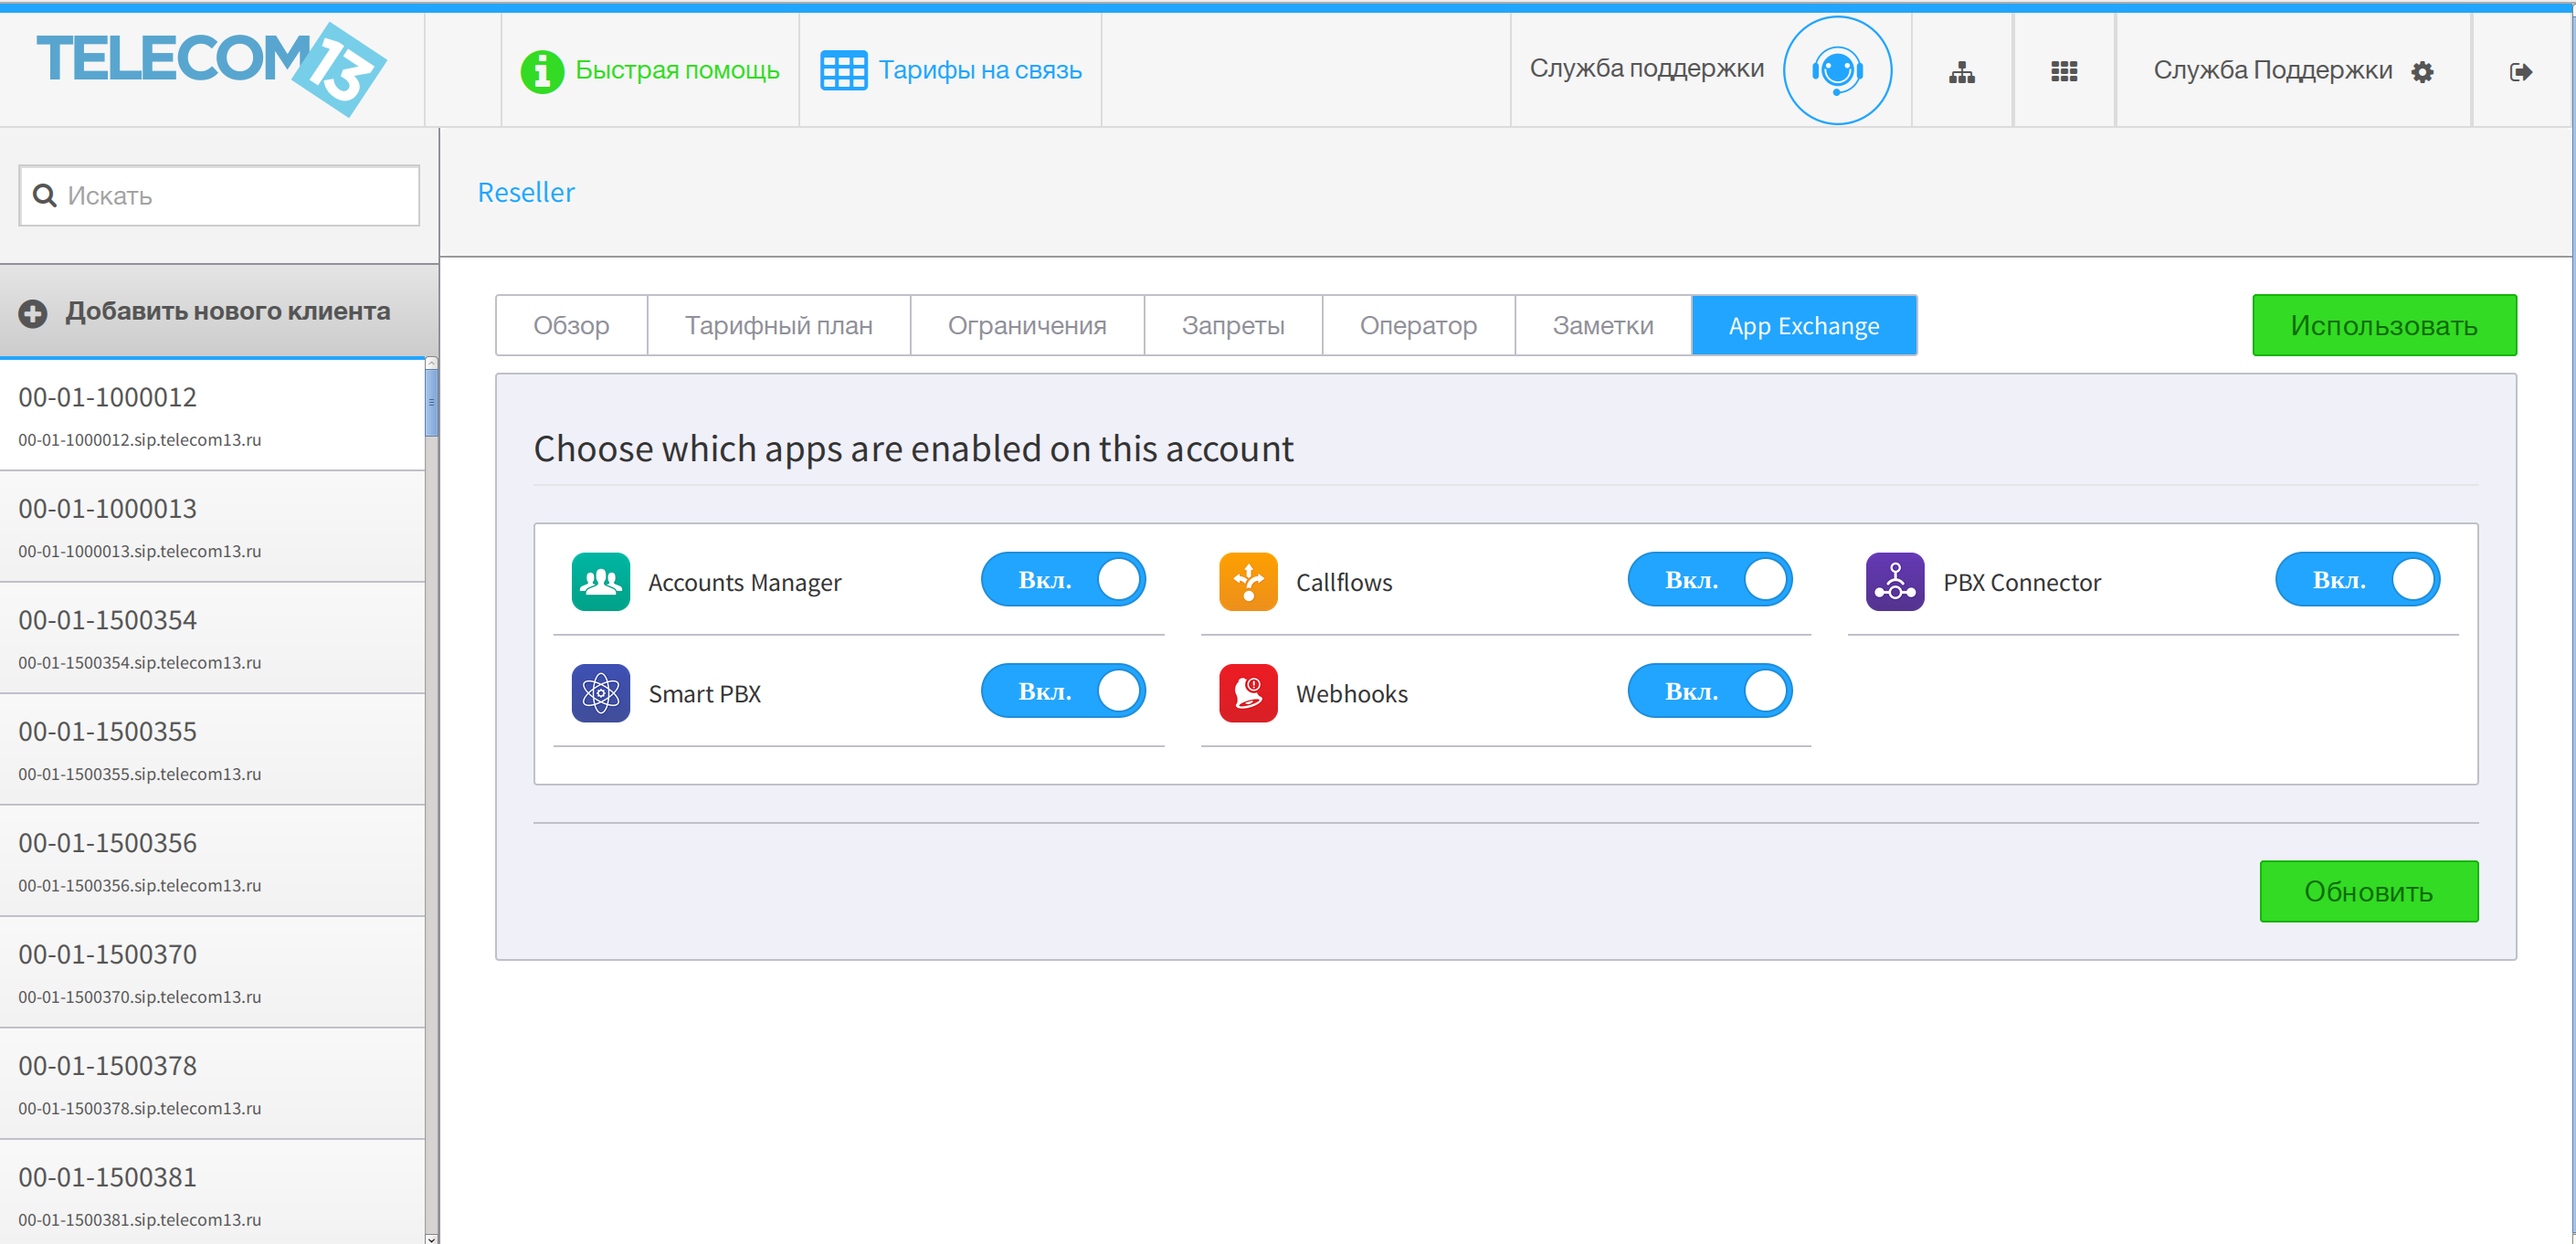Switch off PBX Connector toggle

tap(2357, 580)
